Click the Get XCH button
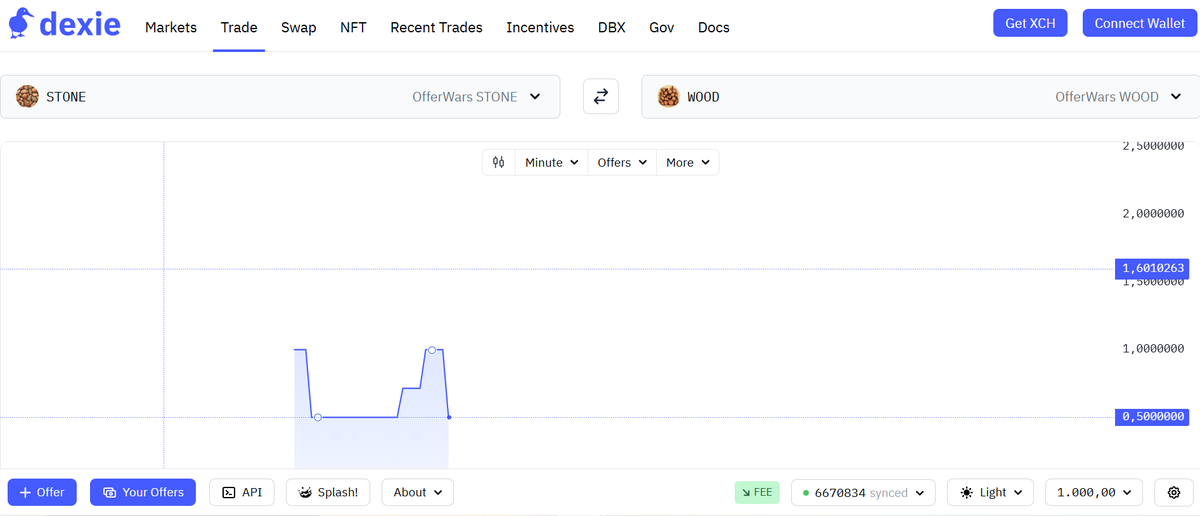The width and height of the screenshot is (1200, 516). pos(1030,23)
